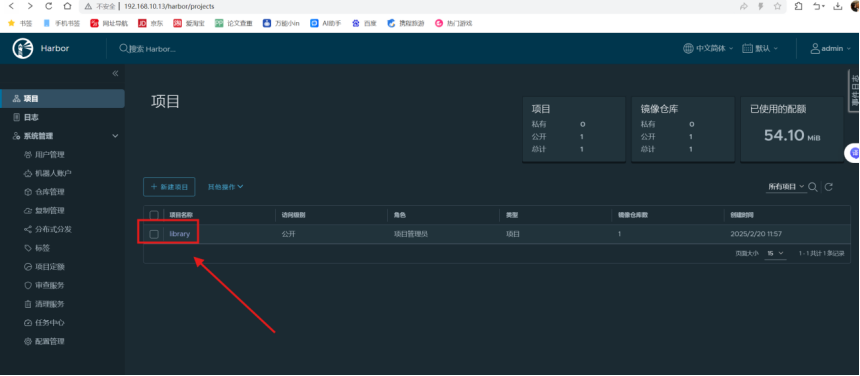Check the library project row checkbox
This screenshot has width=860, height=376.
coord(154,234)
